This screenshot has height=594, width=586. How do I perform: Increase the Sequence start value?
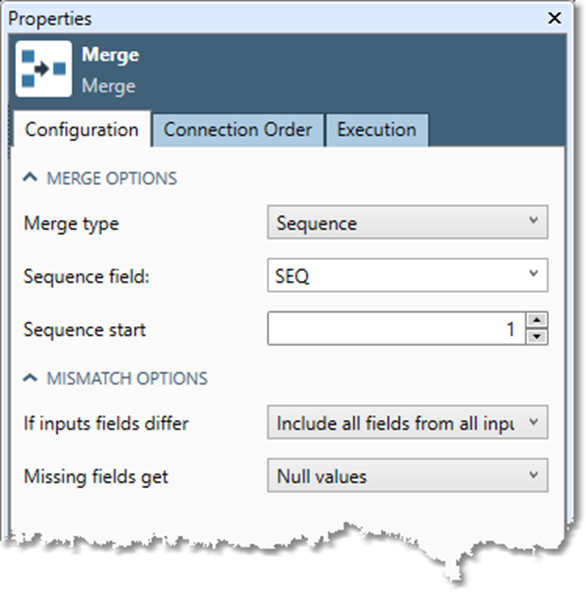(536, 320)
